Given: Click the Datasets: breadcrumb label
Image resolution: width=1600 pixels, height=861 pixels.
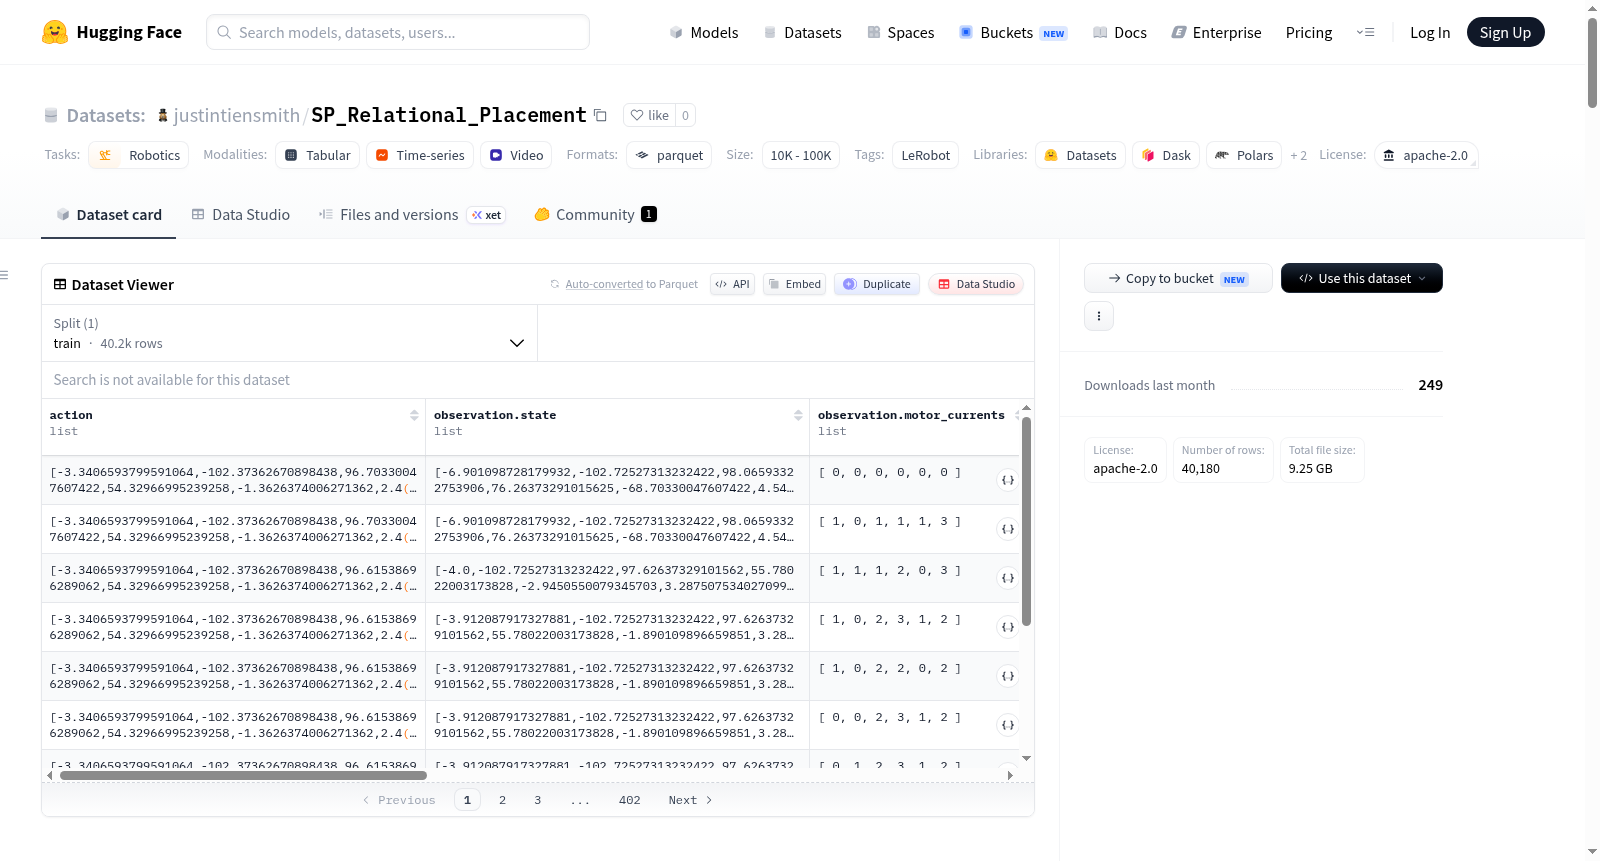Looking at the screenshot, I should click(106, 115).
